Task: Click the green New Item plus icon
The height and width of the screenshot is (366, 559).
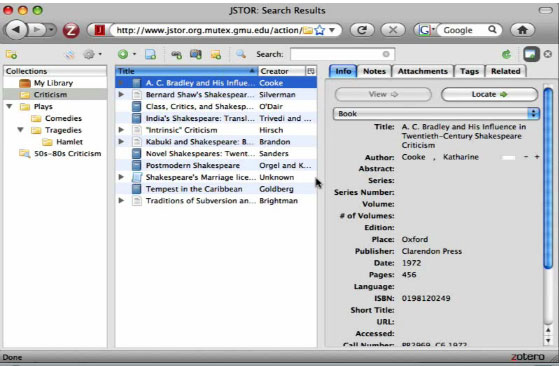Action: (123, 54)
